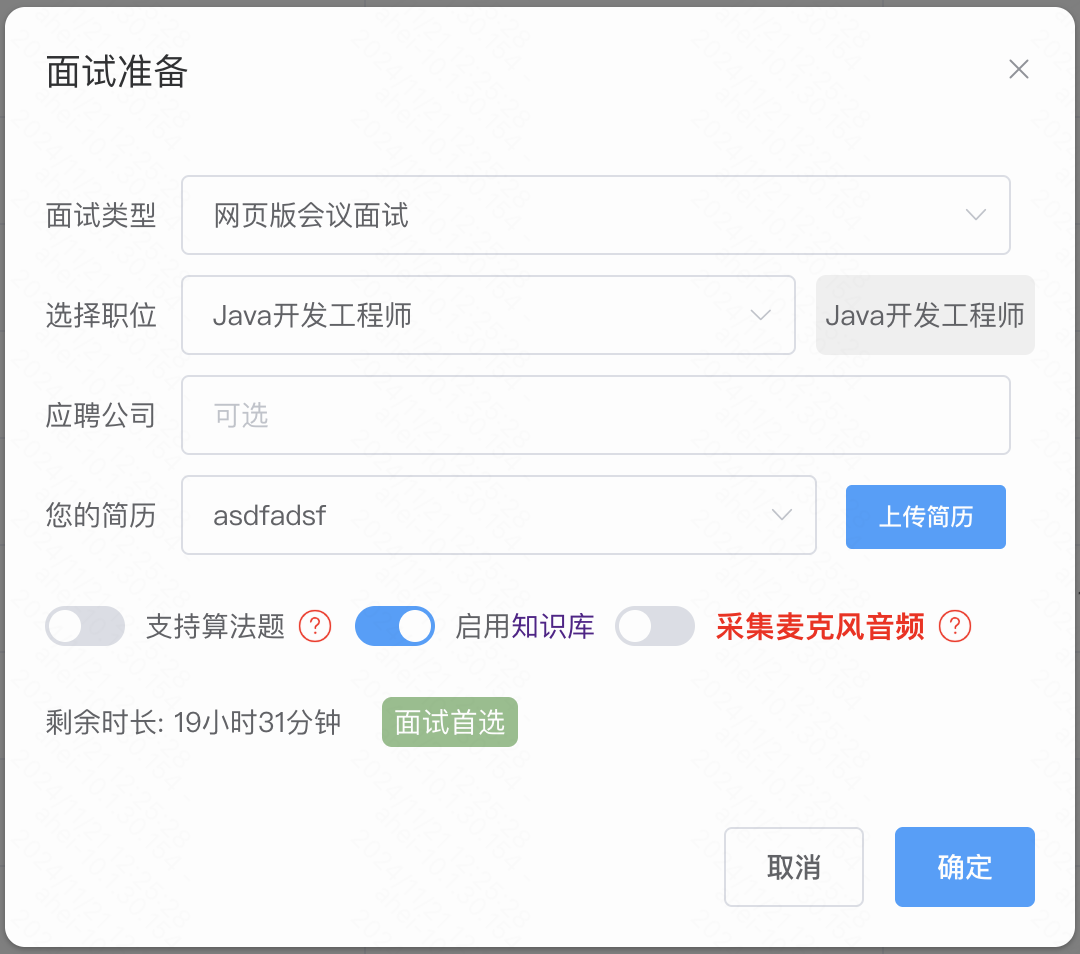Click the red 采集麦克风音频 label text

[820, 626]
